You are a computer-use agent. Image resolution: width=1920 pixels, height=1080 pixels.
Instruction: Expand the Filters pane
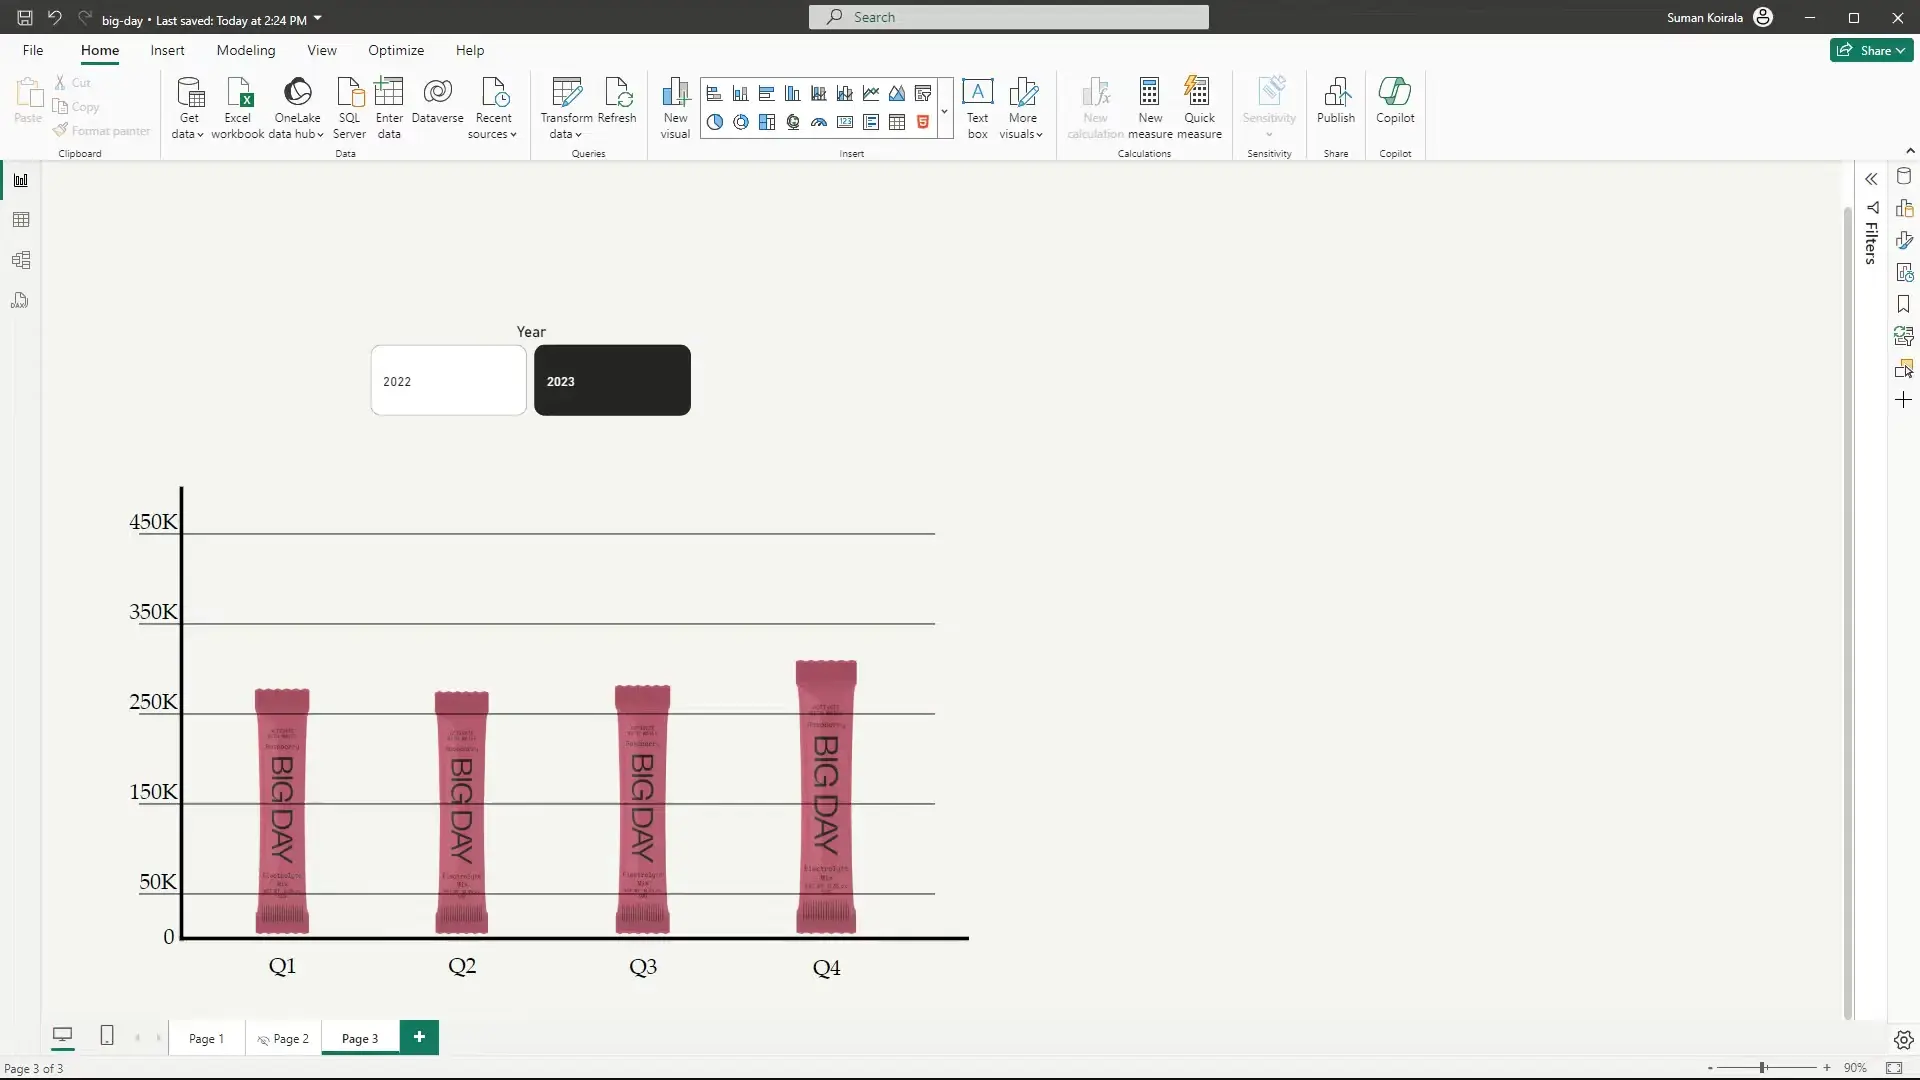1871,179
